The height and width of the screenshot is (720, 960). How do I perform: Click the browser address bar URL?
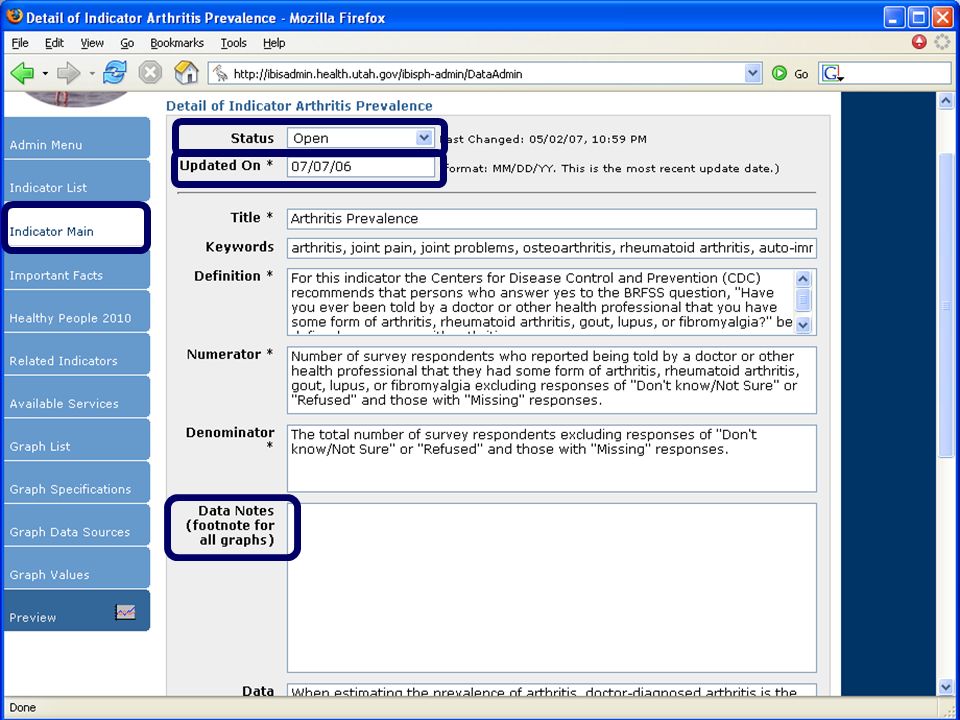tap(487, 74)
